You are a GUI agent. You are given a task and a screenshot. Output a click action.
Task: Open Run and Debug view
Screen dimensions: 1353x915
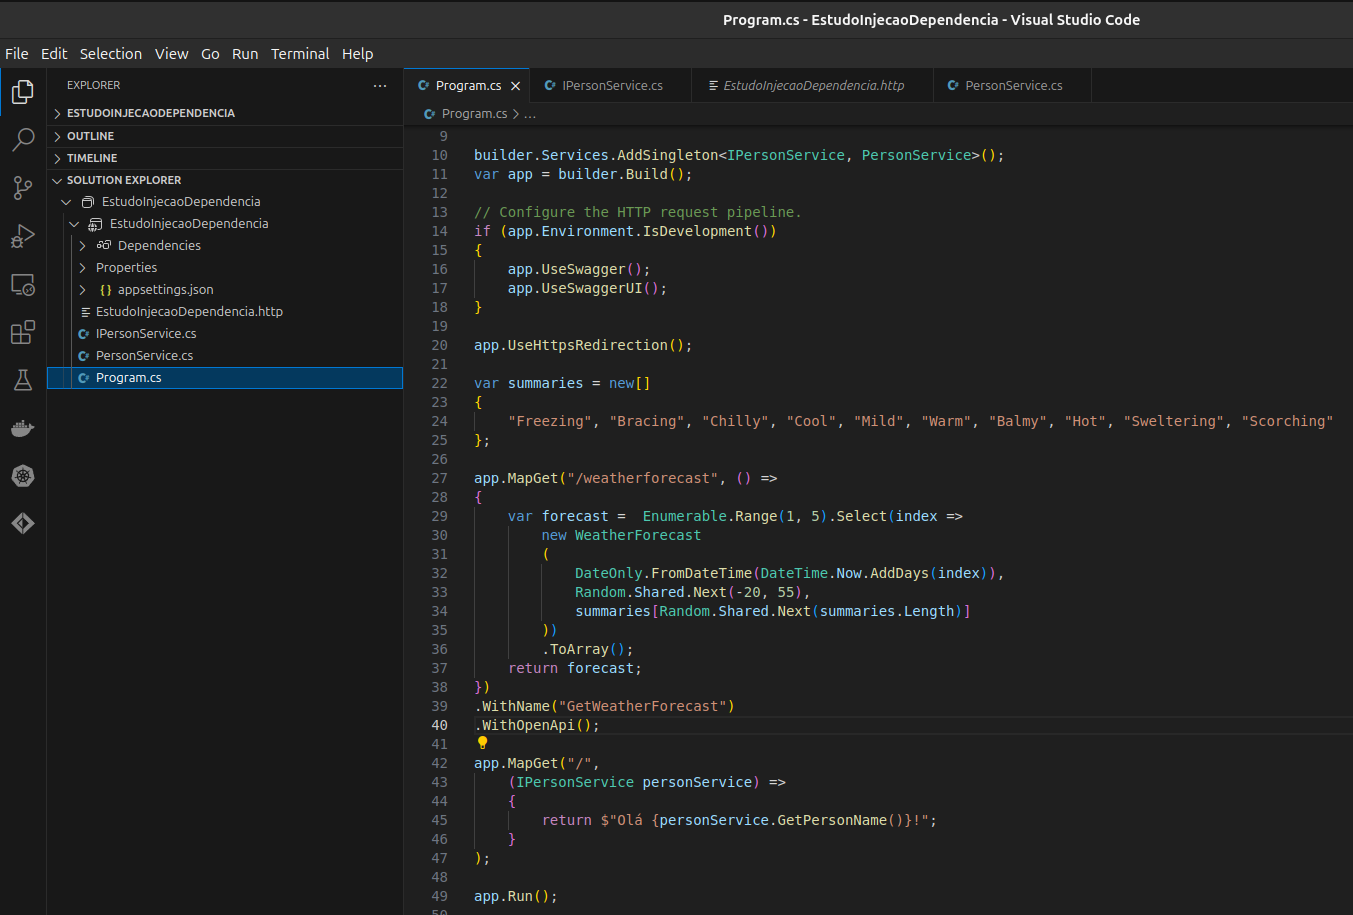pos(23,236)
